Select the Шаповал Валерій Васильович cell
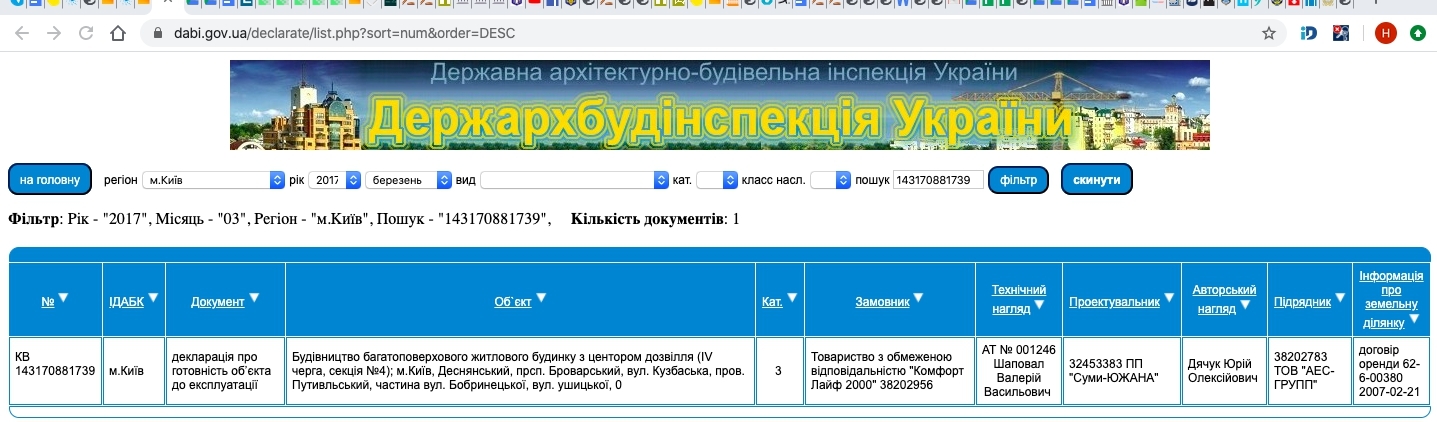 (x=1018, y=370)
